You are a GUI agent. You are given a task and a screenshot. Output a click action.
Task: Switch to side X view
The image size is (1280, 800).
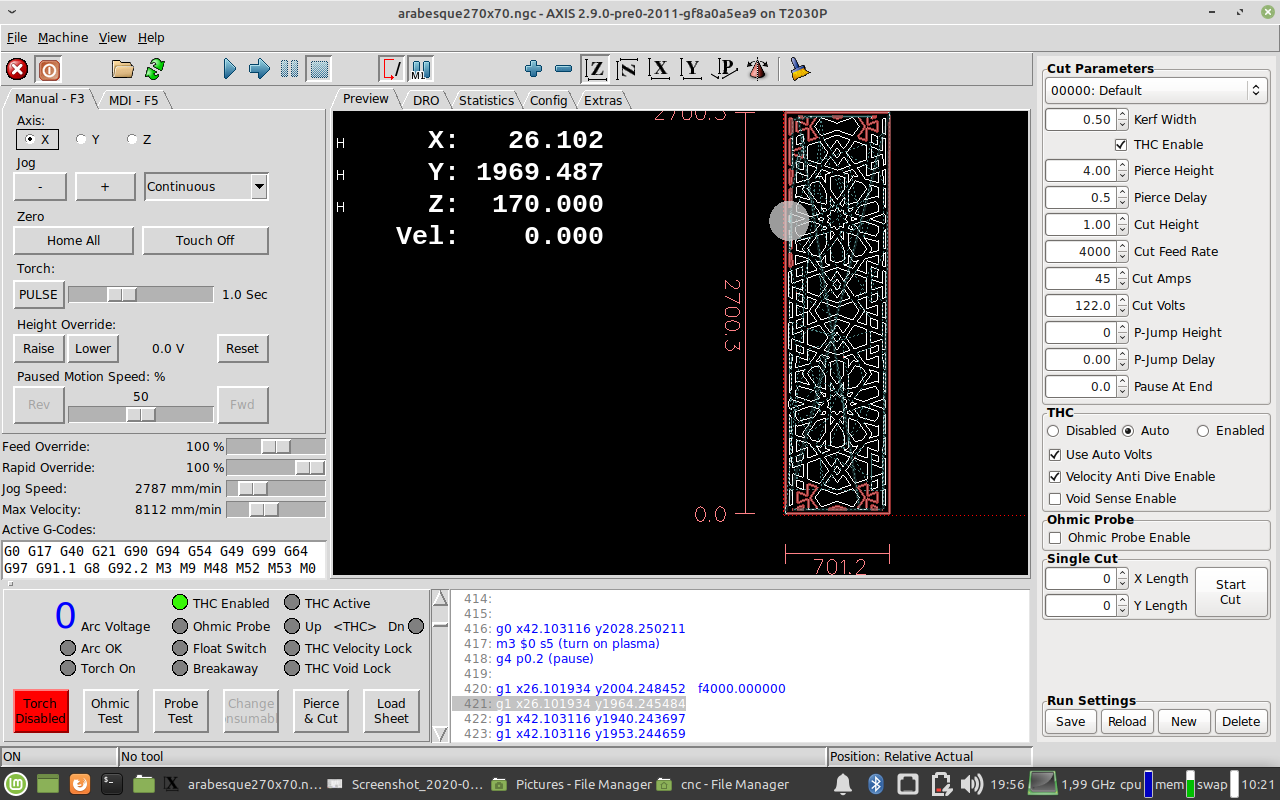coord(659,69)
